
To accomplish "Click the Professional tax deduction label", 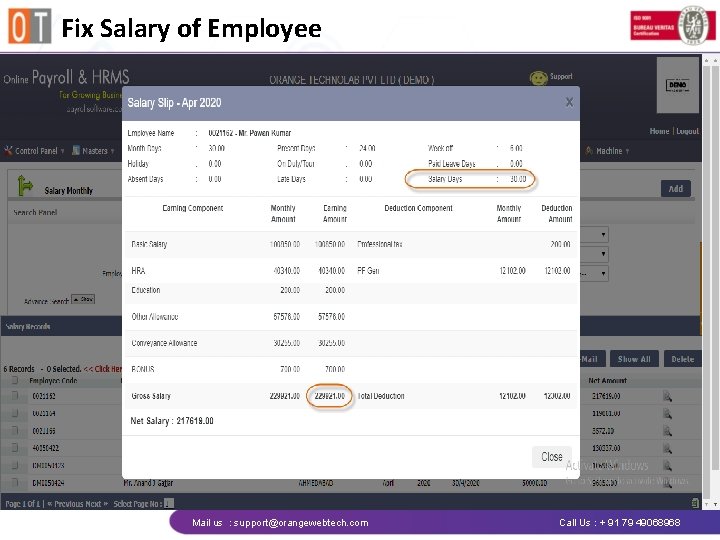I will 379,244.
